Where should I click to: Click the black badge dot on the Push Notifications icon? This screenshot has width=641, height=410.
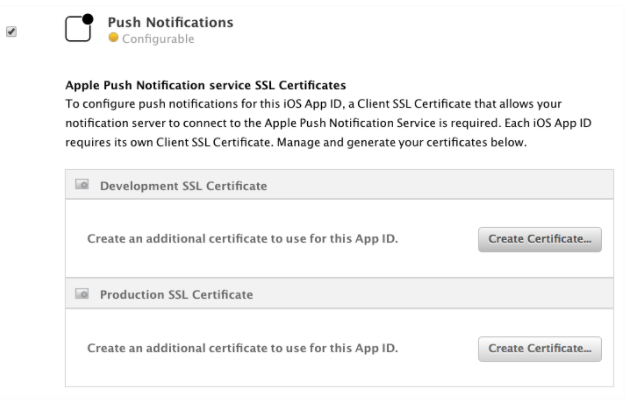click(87, 18)
